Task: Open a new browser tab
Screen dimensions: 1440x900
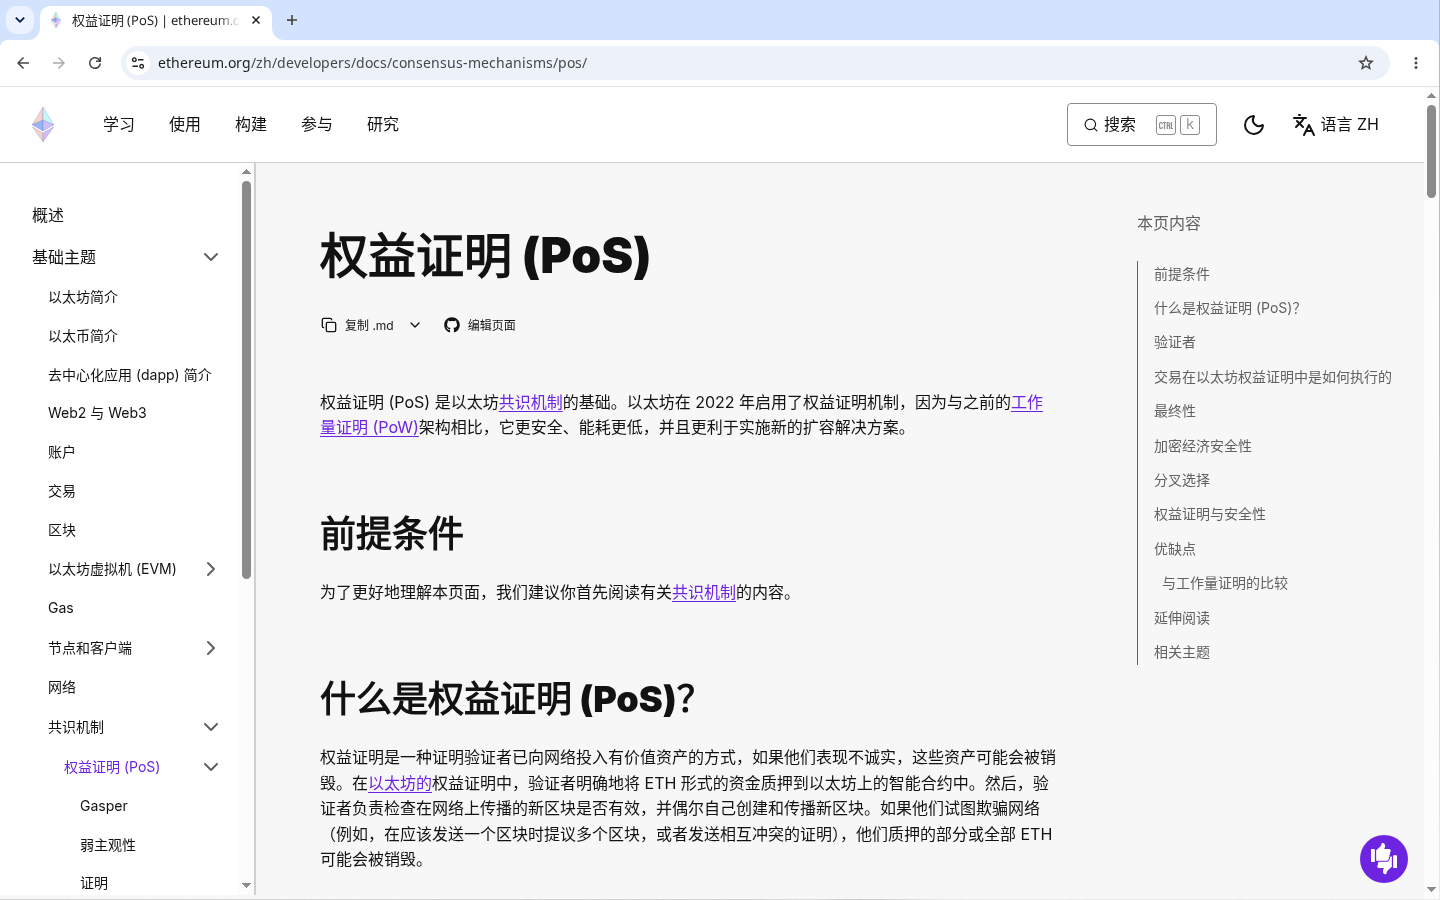Action: coord(292,20)
